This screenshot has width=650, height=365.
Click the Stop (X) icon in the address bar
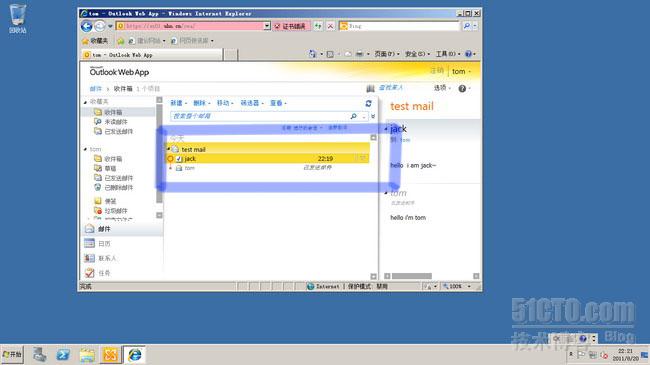pos(330,26)
